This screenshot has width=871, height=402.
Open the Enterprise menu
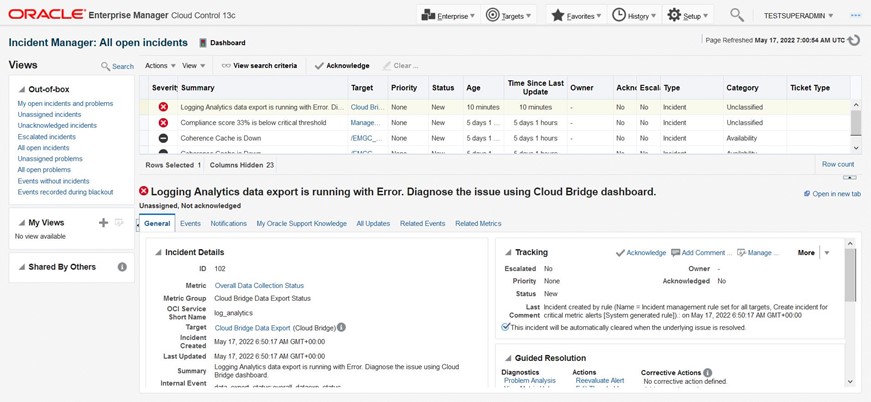click(448, 16)
